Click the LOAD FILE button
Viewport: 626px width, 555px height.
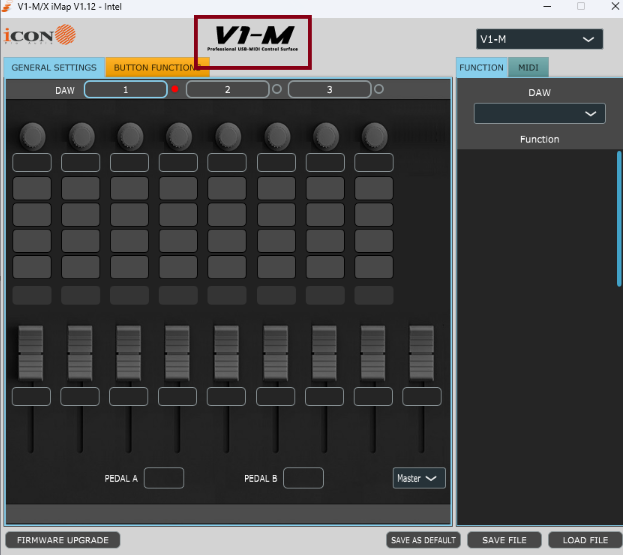tap(585, 540)
